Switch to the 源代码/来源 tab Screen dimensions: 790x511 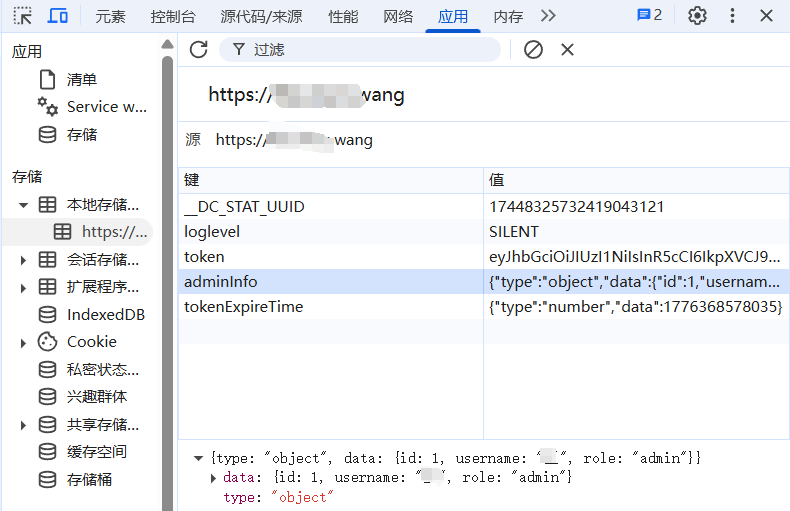[261, 17]
